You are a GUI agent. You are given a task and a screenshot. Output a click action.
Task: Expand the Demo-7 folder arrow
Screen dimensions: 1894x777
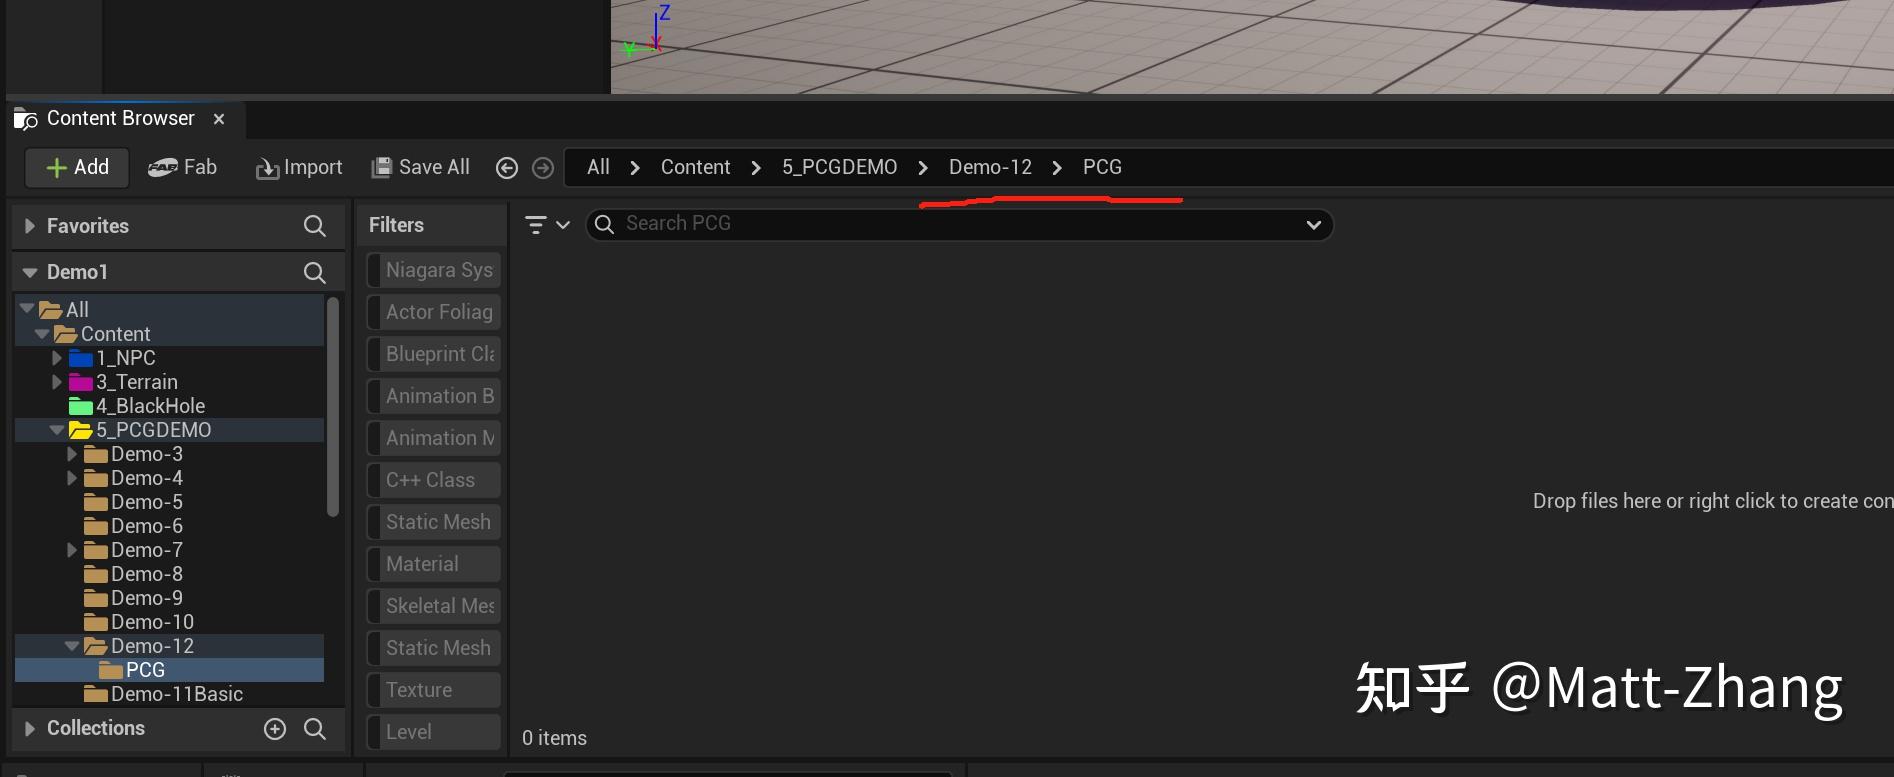point(72,549)
